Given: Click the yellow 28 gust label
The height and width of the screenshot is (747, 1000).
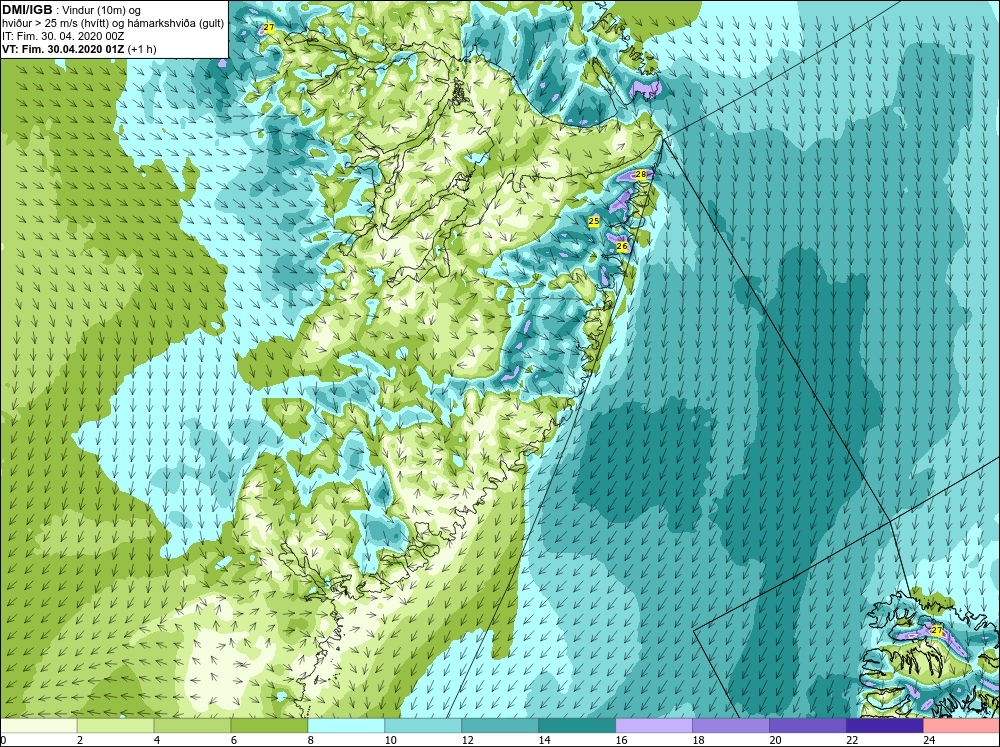Looking at the screenshot, I should tap(641, 174).
